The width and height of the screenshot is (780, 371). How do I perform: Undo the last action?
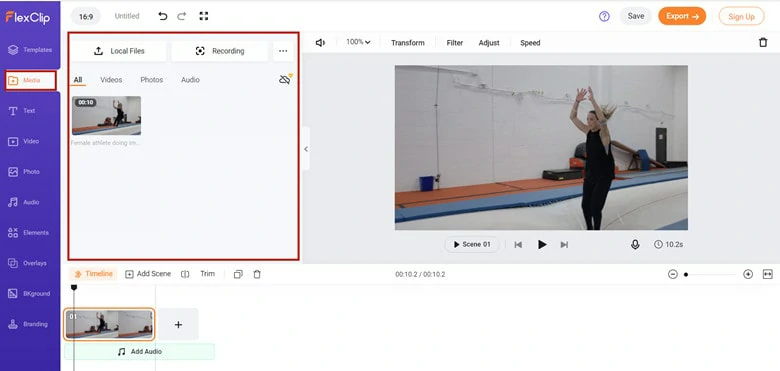pyautogui.click(x=163, y=16)
